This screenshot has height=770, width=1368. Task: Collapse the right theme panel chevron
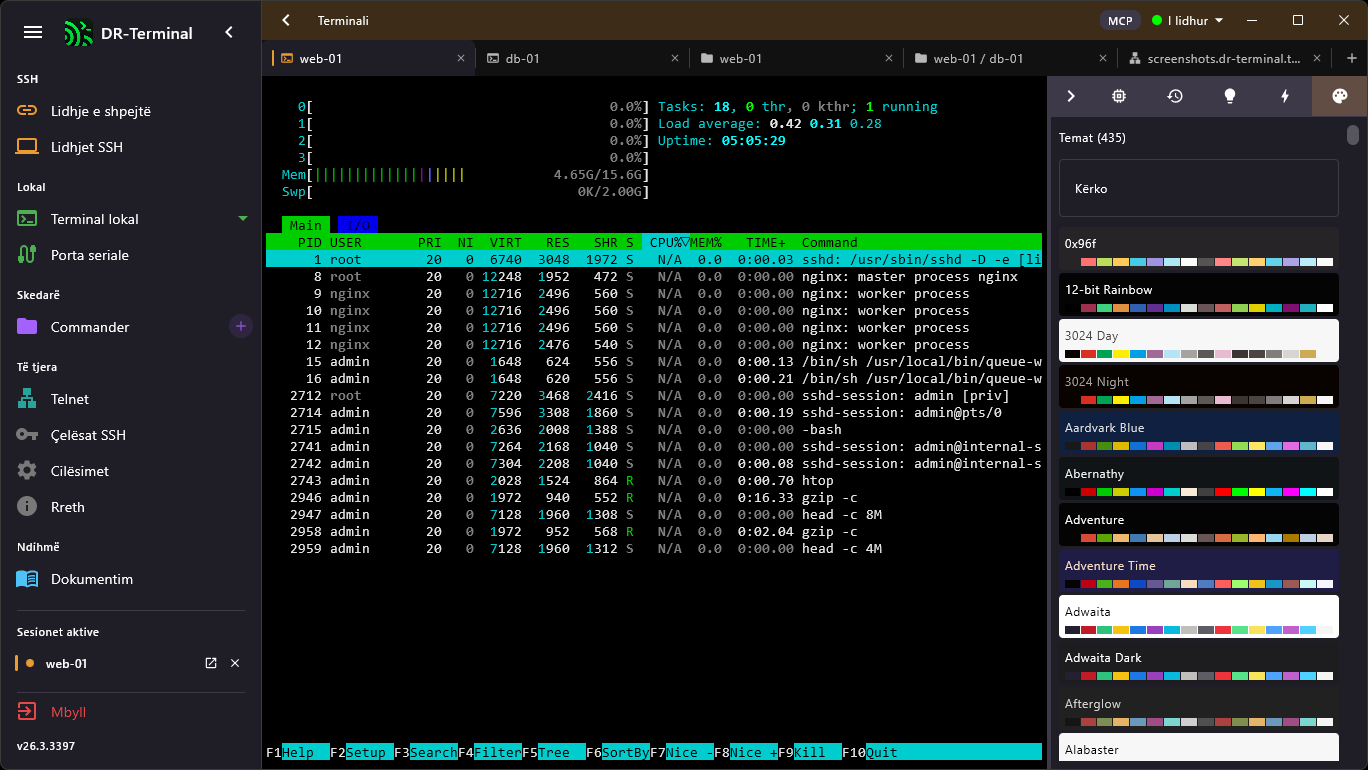point(1070,96)
